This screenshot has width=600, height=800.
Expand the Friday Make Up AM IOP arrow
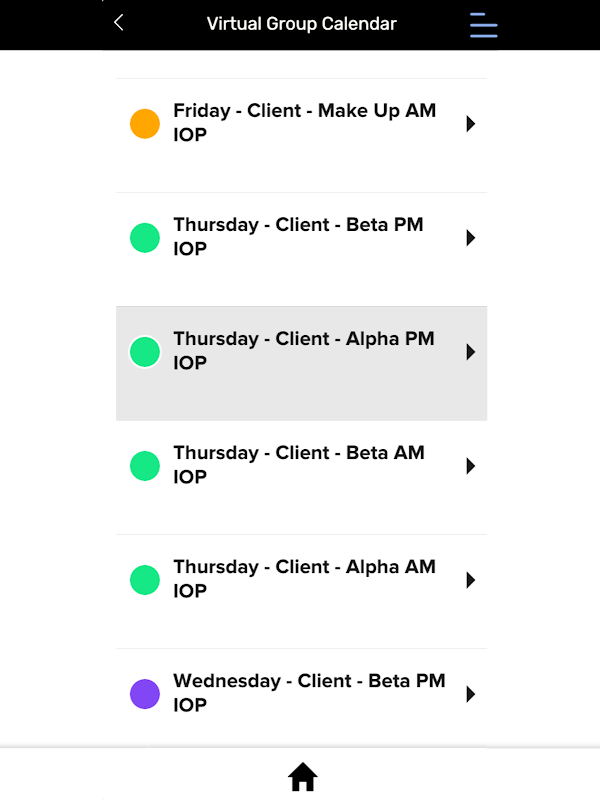pos(470,124)
